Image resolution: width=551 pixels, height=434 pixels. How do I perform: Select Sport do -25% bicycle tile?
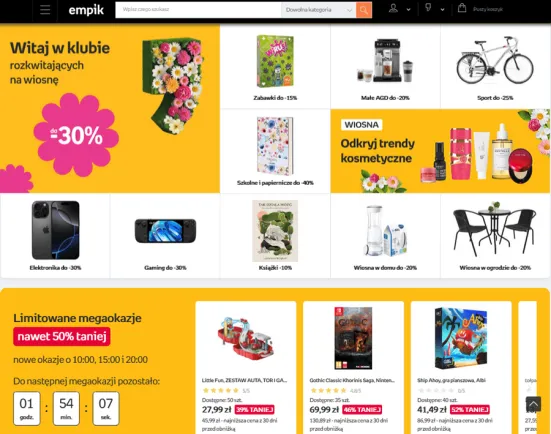click(x=495, y=66)
